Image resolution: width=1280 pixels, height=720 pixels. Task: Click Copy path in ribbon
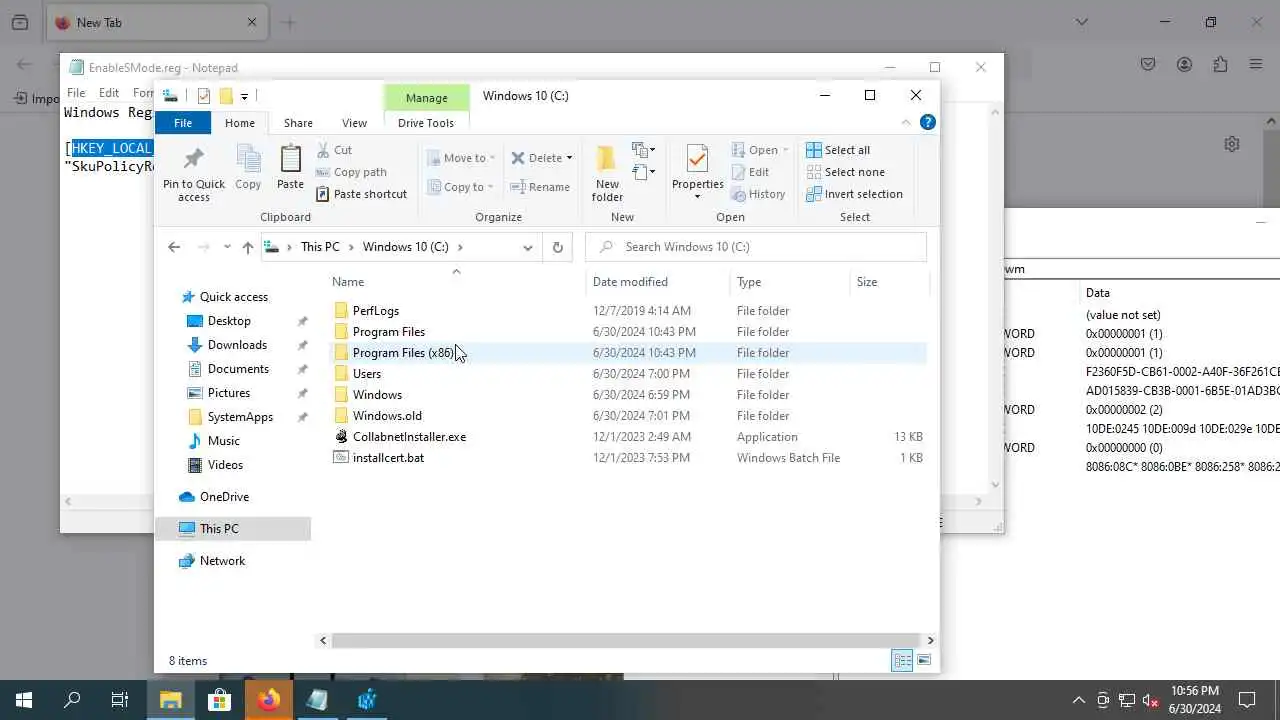pyautogui.click(x=351, y=172)
